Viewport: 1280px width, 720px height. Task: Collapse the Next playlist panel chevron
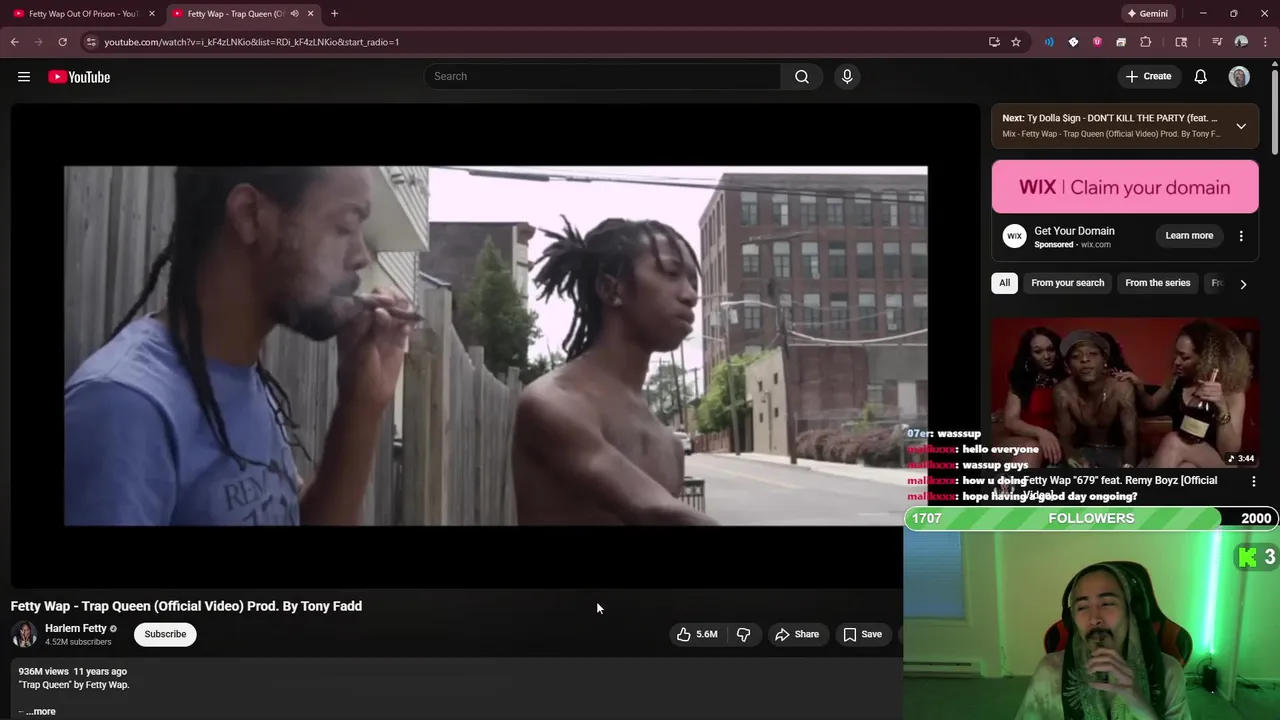coord(1241,126)
